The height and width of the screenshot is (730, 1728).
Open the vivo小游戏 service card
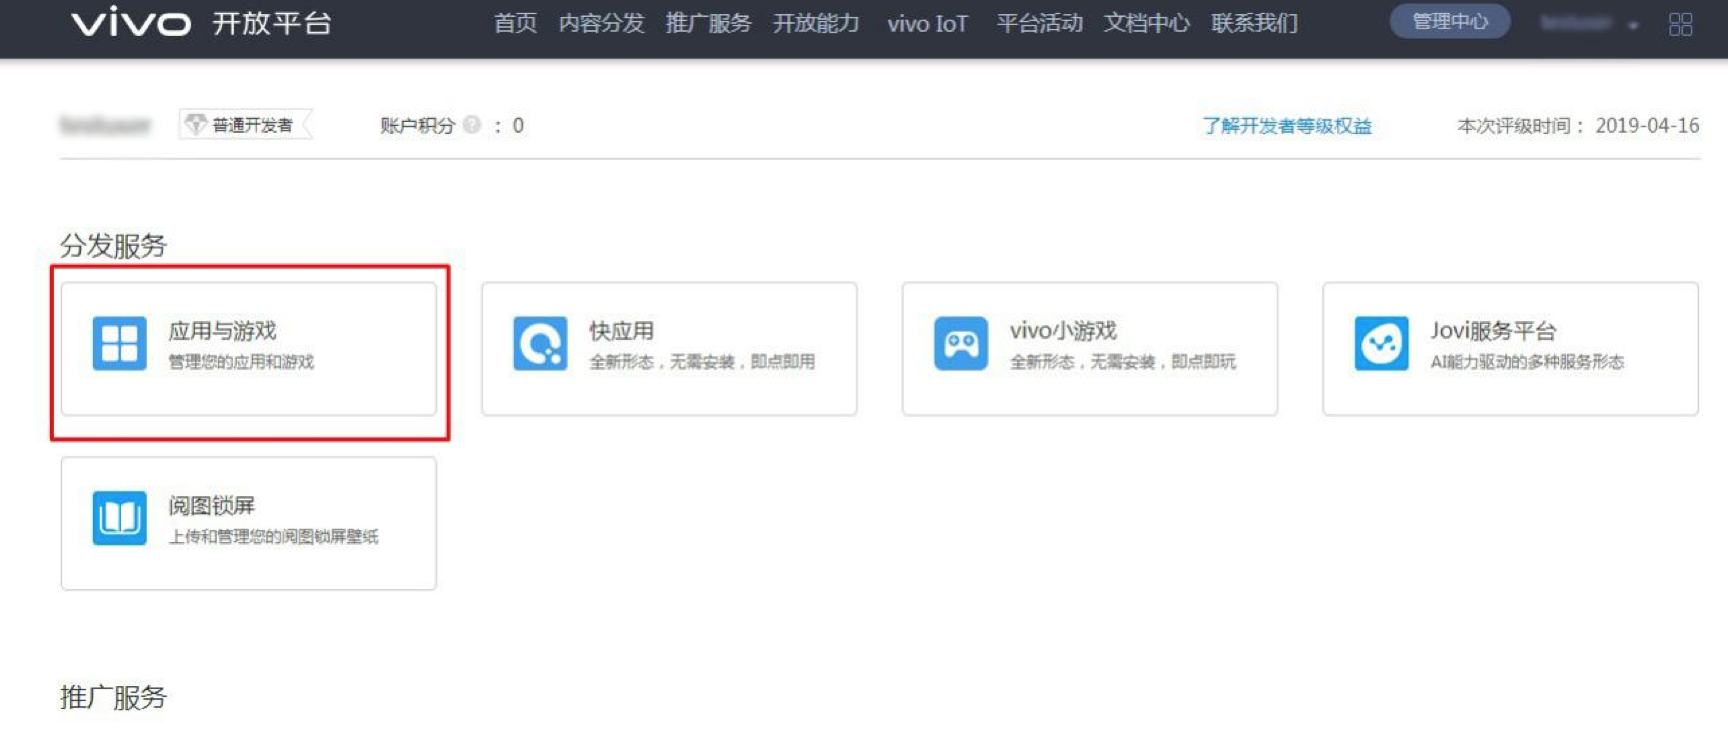click(1090, 349)
